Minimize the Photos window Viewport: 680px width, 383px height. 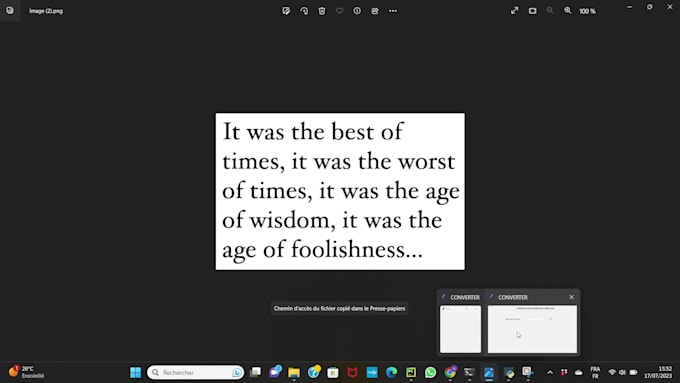[x=629, y=7]
